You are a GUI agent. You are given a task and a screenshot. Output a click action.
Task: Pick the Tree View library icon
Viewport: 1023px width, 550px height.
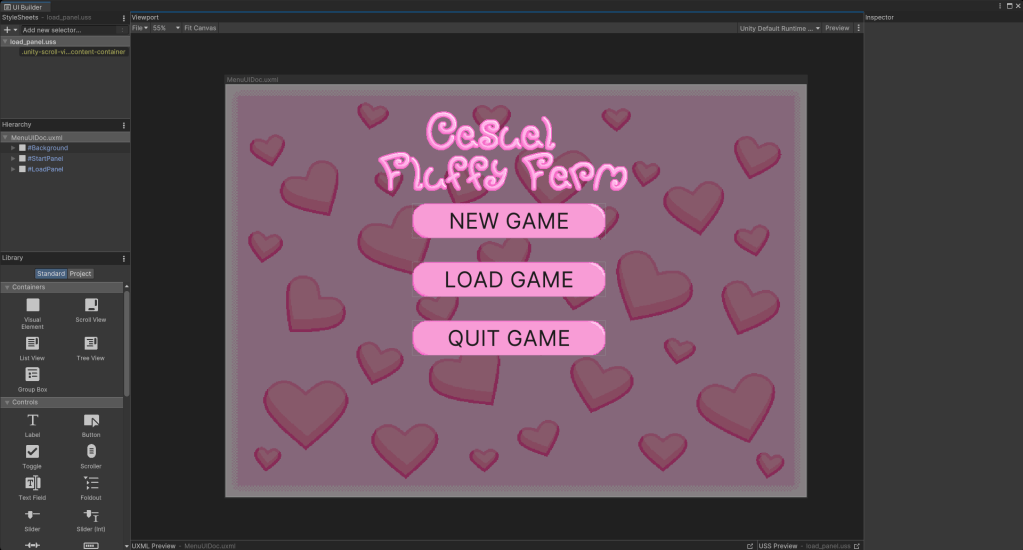pyautogui.click(x=91, y=343)
